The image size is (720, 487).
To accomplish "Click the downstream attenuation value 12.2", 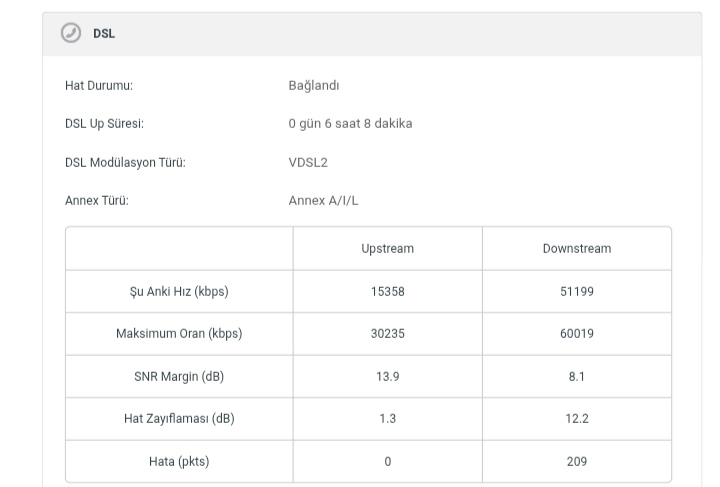I will (576, 419).
